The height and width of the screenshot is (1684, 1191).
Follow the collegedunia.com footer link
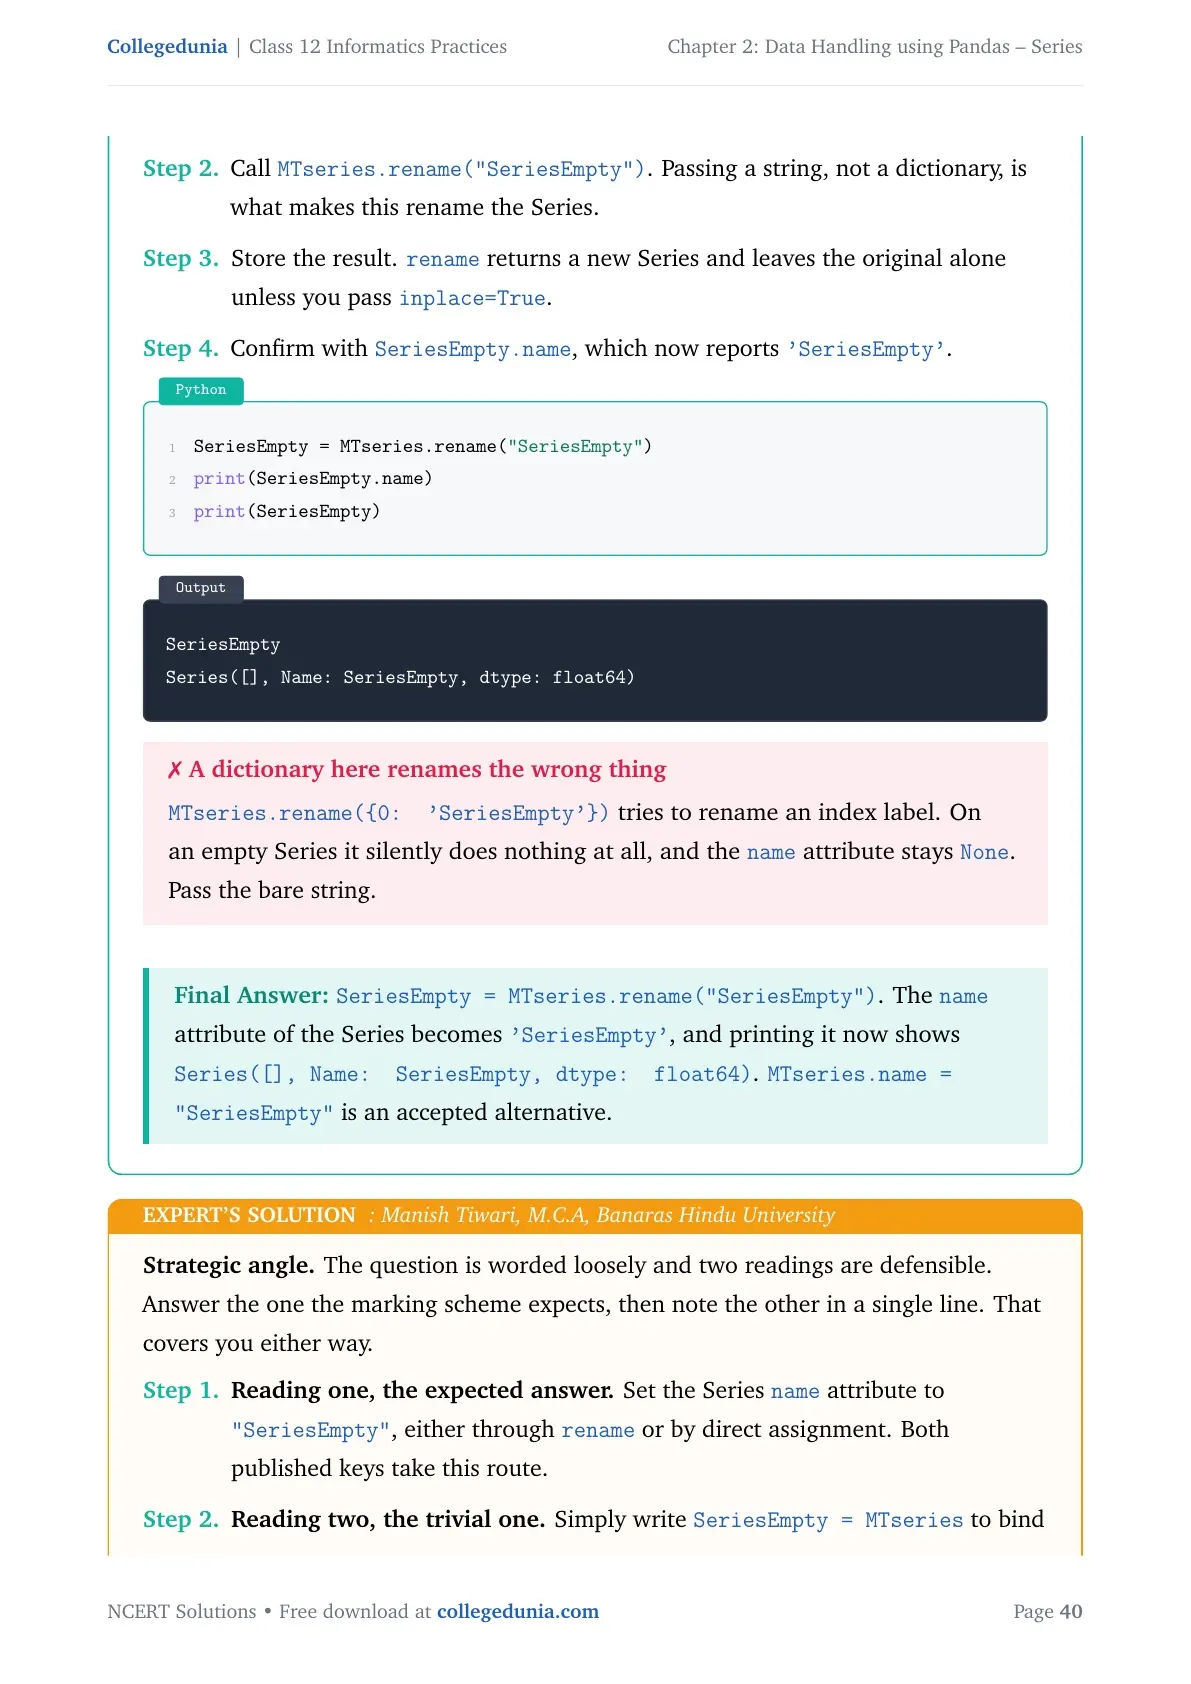click(518, 1611)
